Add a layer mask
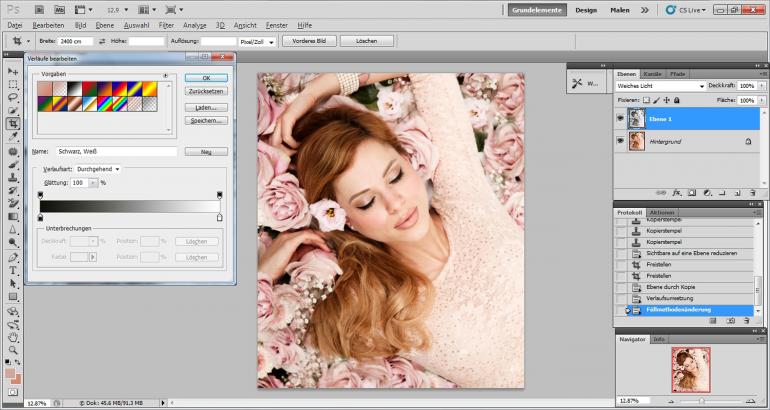Screen dimensions: 770x410 tap(692, 193)
